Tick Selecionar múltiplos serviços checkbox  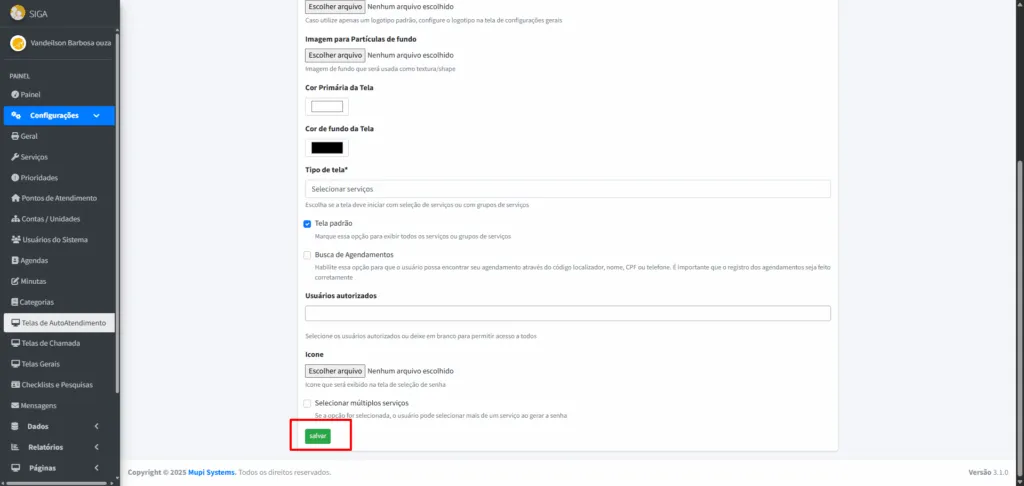[307, 404]
